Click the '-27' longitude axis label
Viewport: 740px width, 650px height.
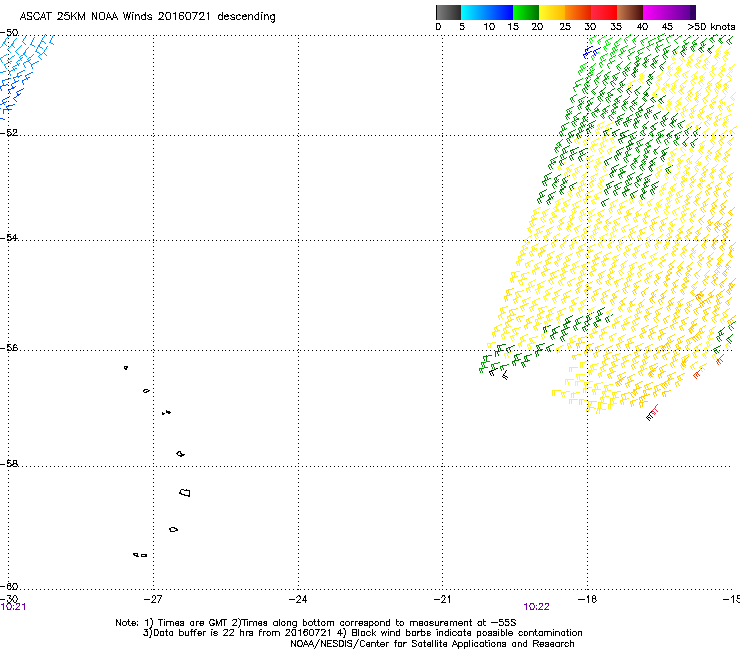point(153,599)
